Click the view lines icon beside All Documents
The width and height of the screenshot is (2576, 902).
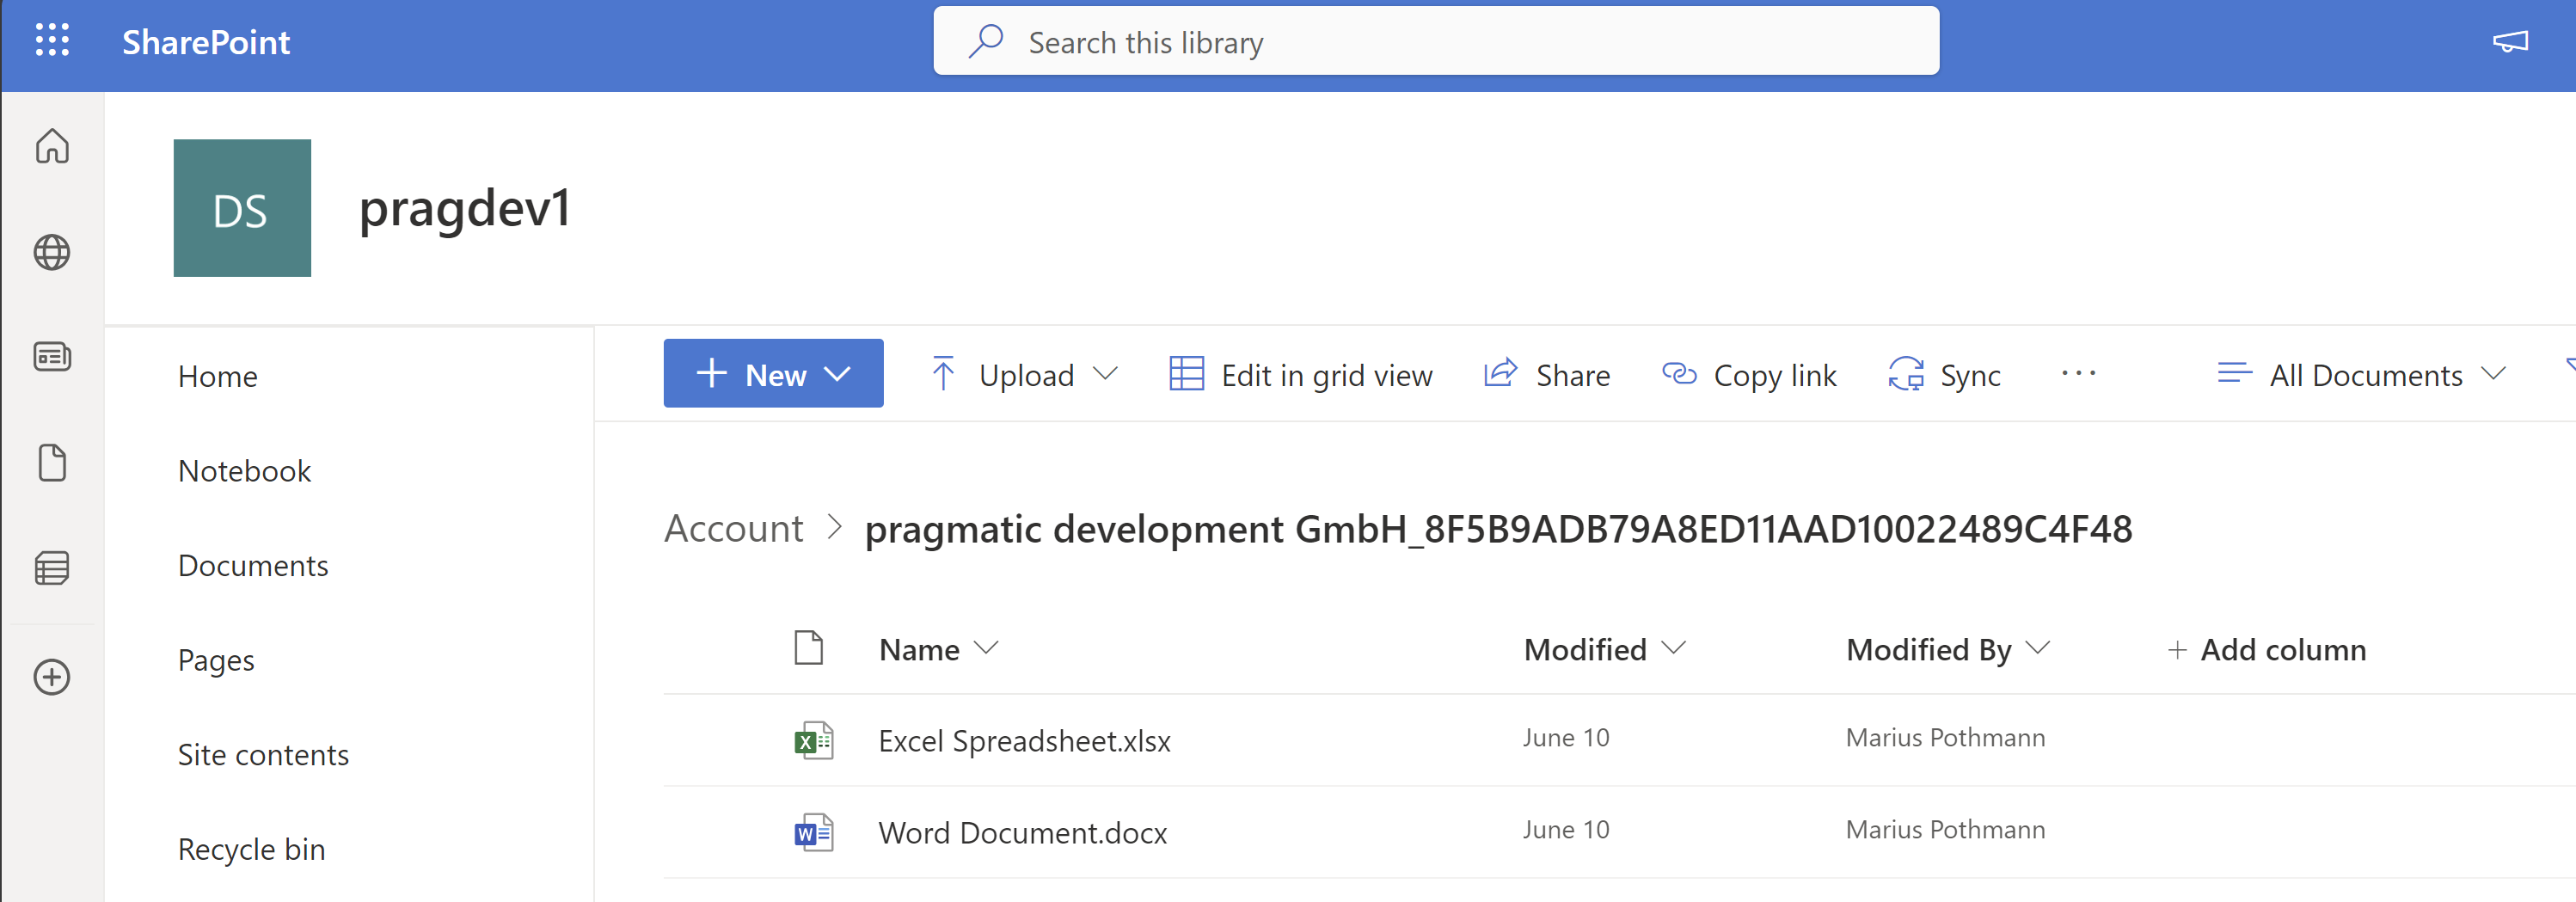tap(2234, 373)
